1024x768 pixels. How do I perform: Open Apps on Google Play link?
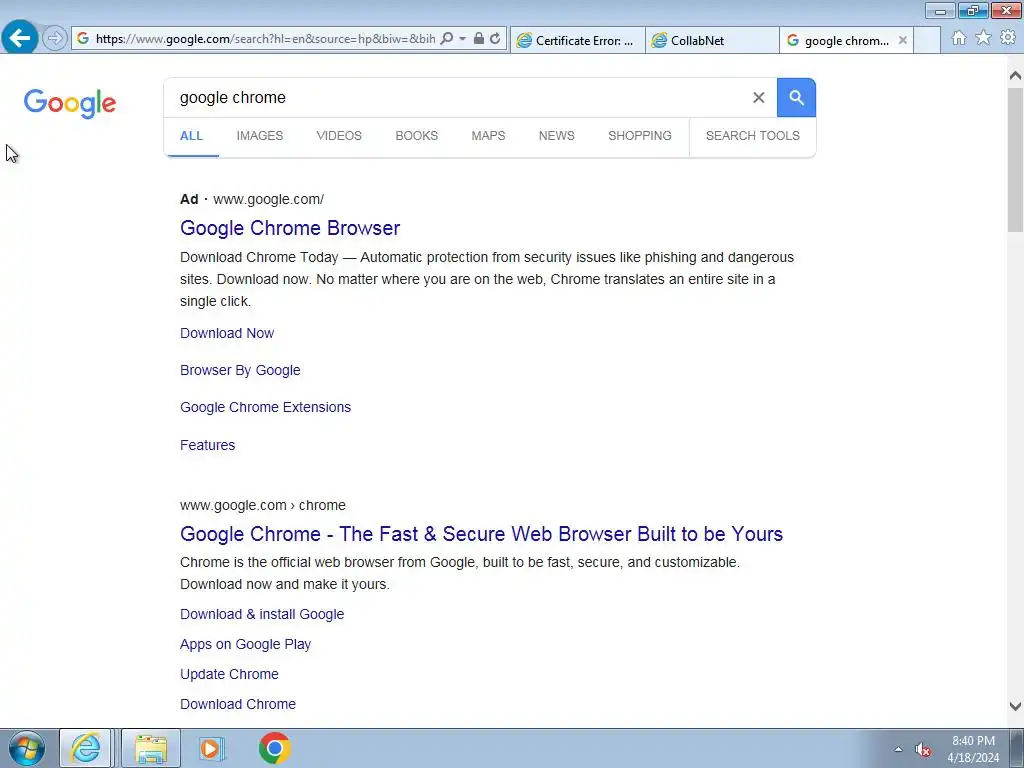point(246,645)
